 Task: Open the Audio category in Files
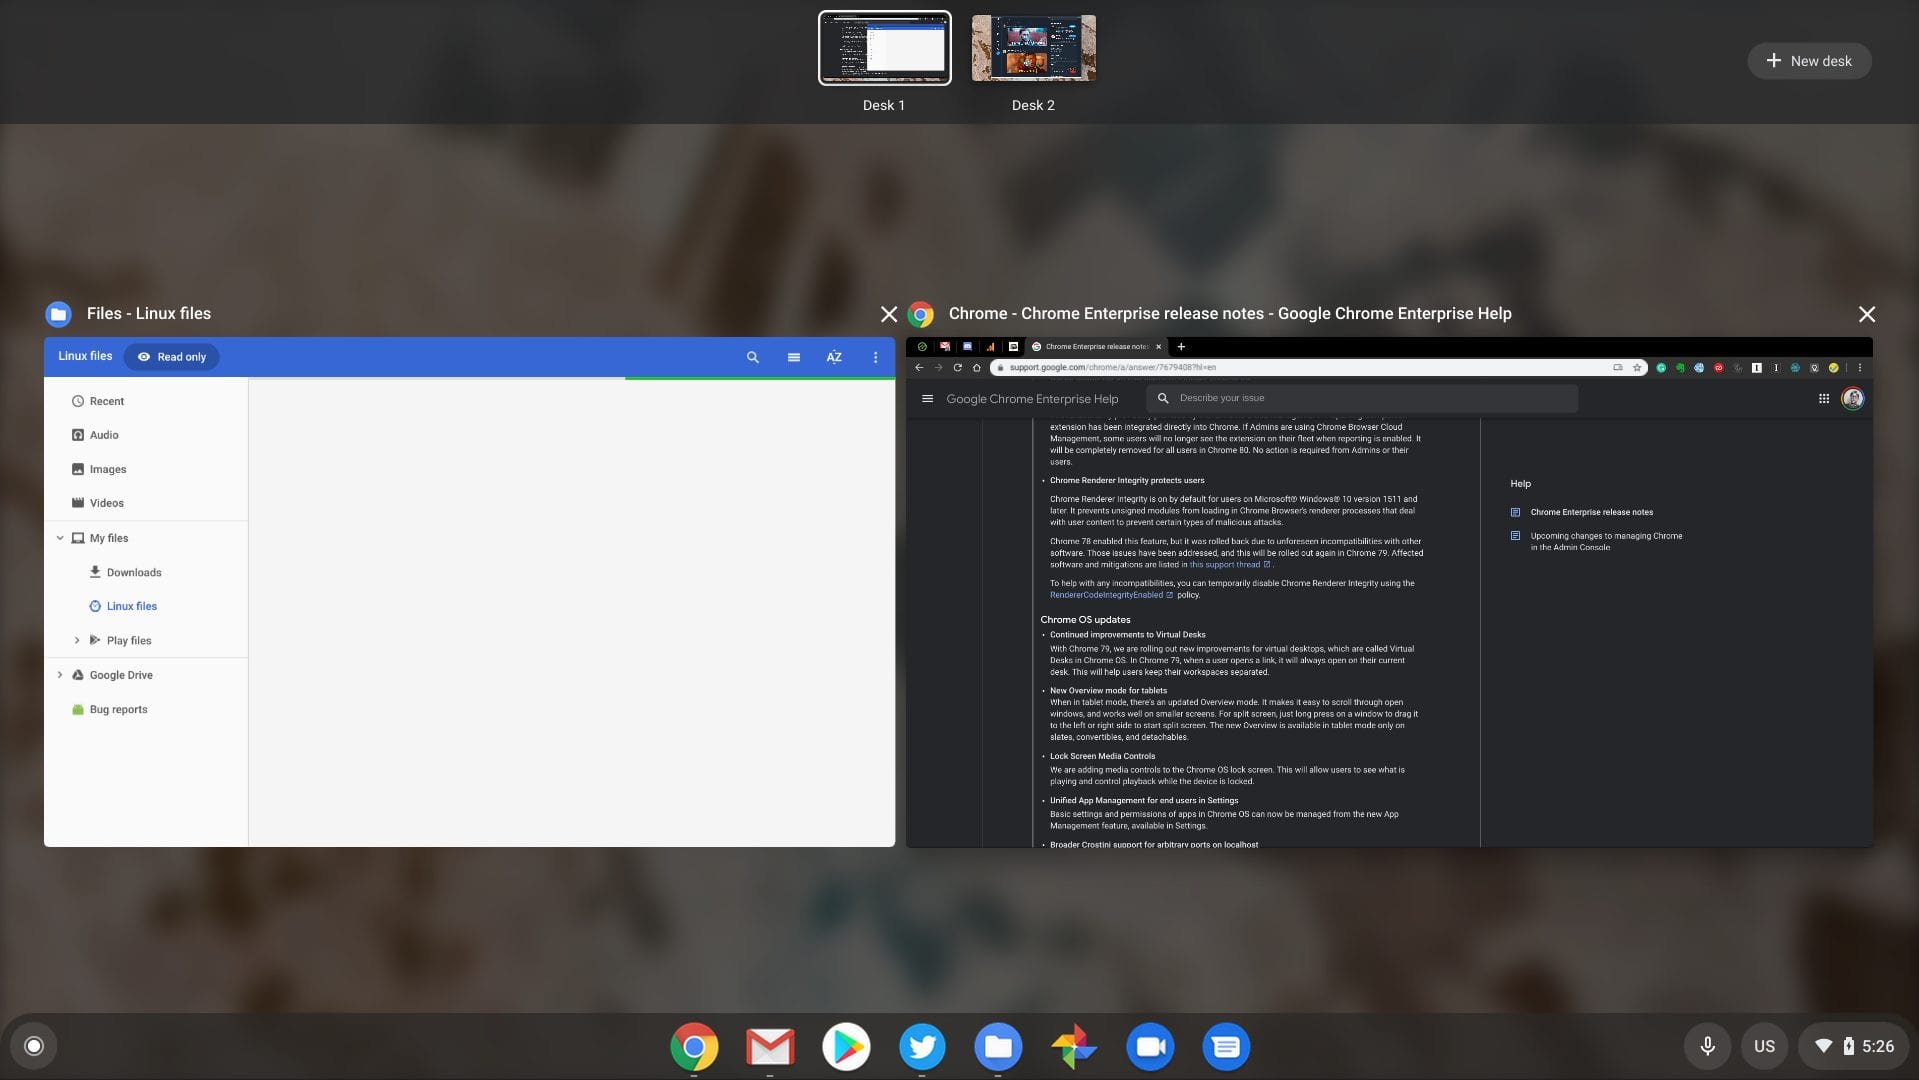tap(146, 435)
